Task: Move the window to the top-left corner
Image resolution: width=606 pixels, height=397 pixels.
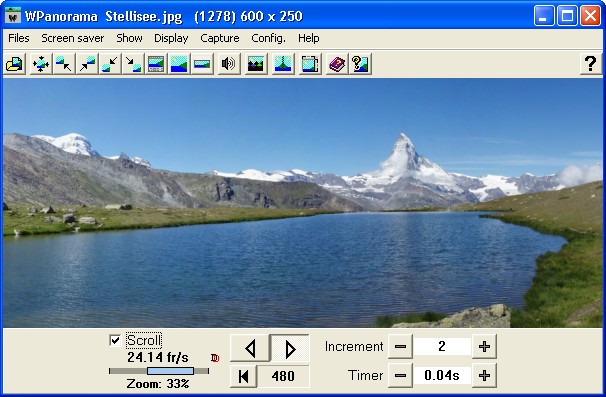Action: tap(64, 64)
